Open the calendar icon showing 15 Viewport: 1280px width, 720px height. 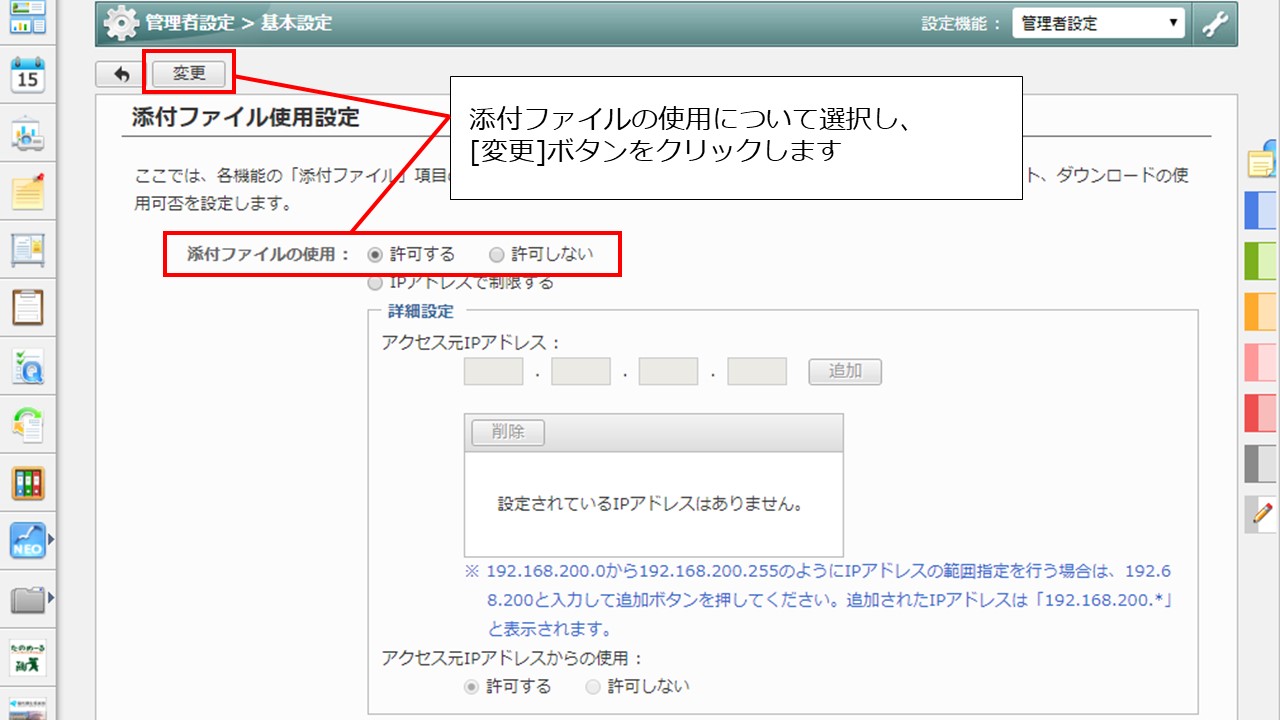point(28,75)
